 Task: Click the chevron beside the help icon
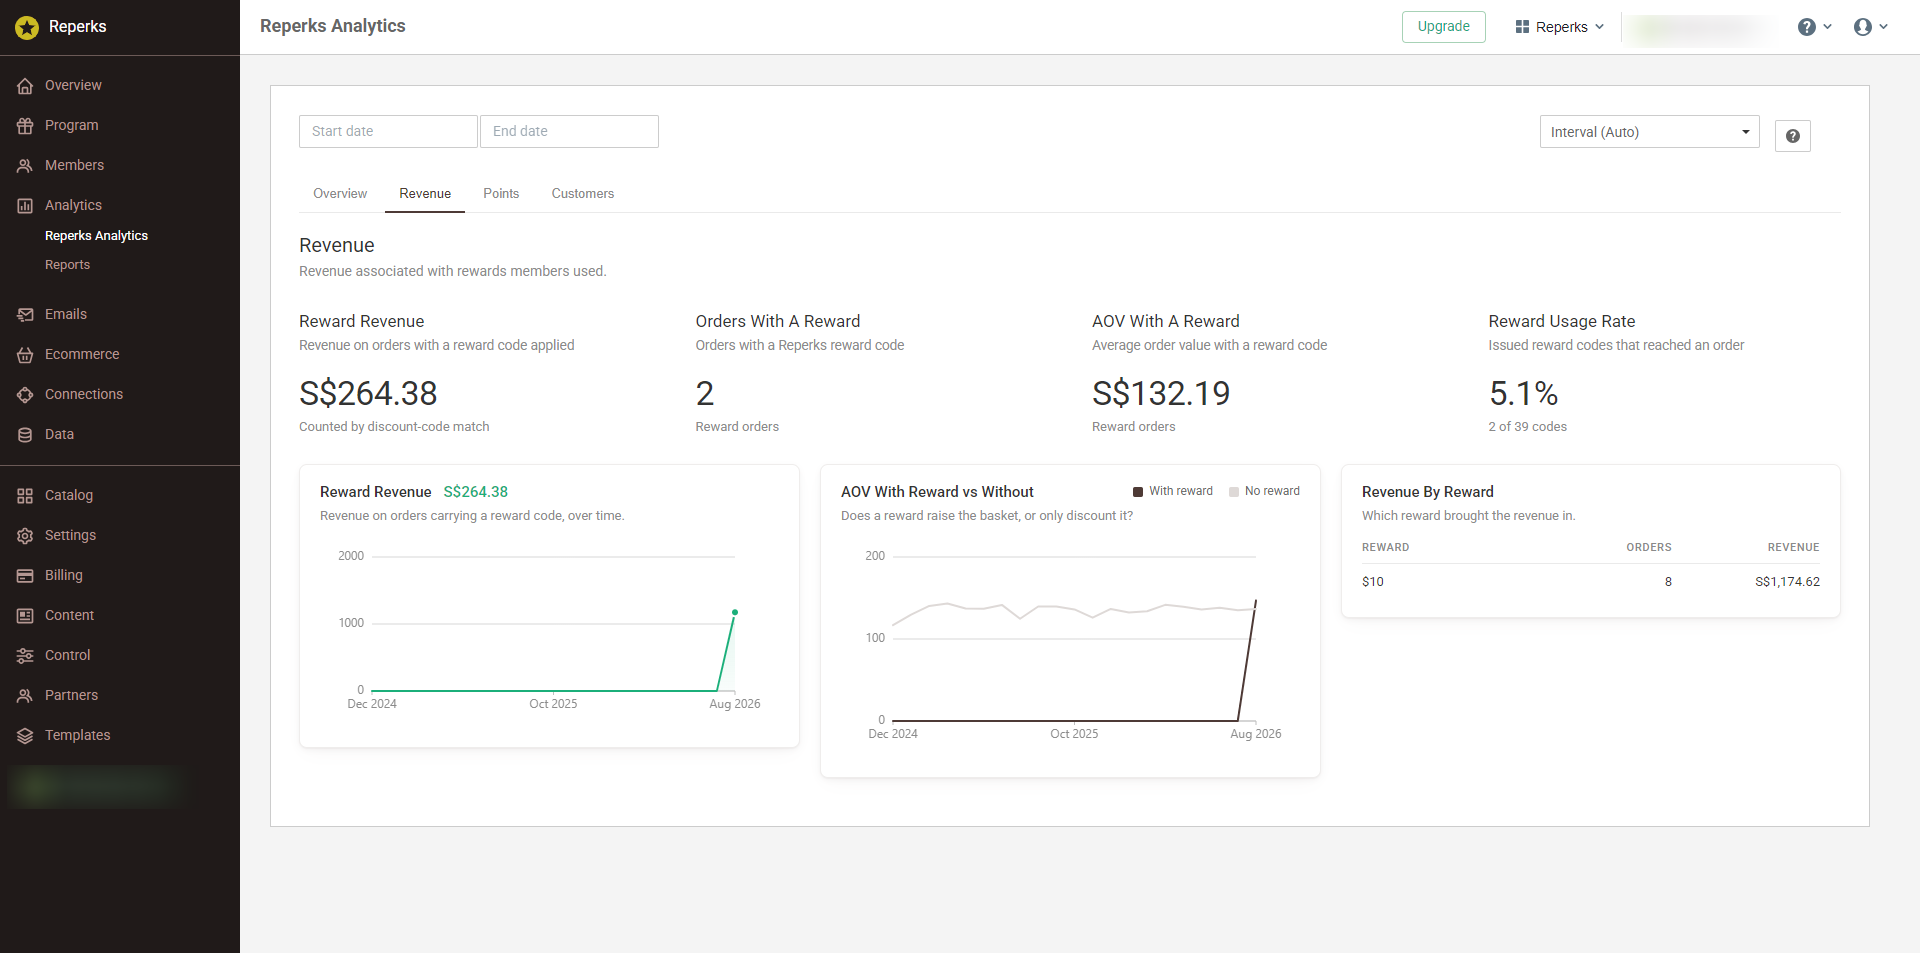[x=1828, y=27]
